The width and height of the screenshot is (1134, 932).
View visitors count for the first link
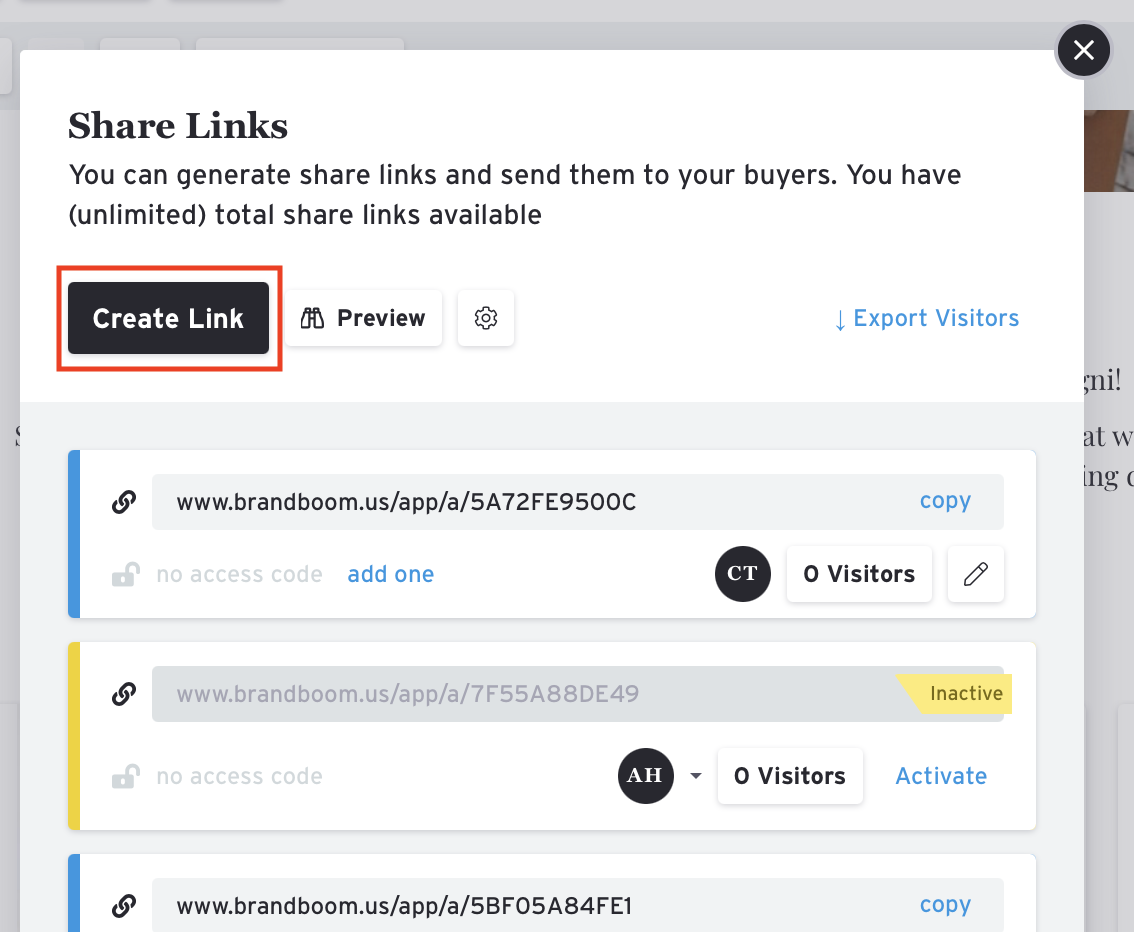[858, 573]
